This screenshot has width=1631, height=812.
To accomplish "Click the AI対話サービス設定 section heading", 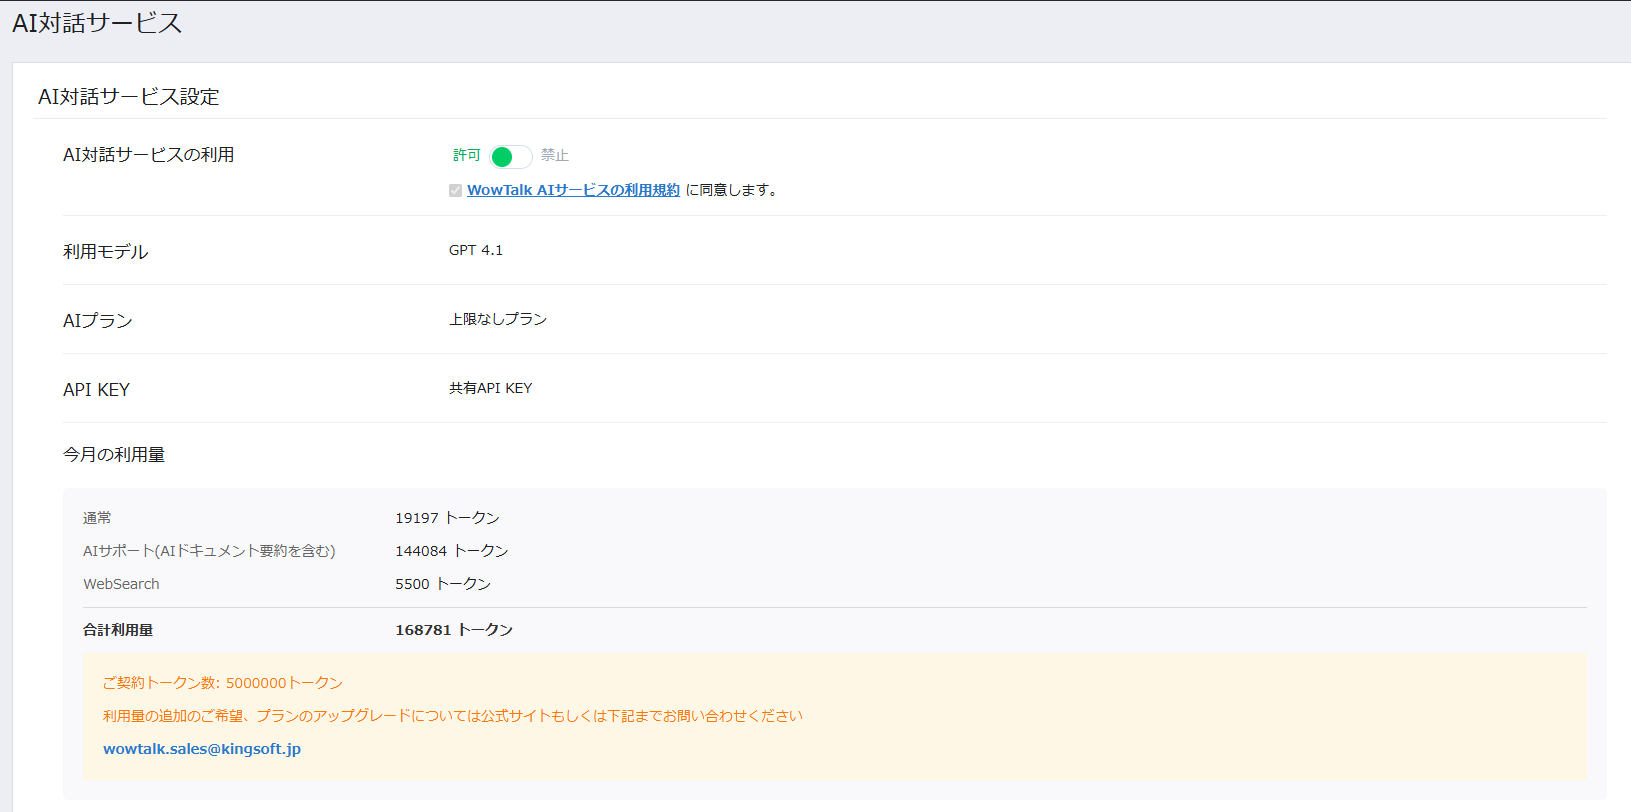I will pos(129,97).
